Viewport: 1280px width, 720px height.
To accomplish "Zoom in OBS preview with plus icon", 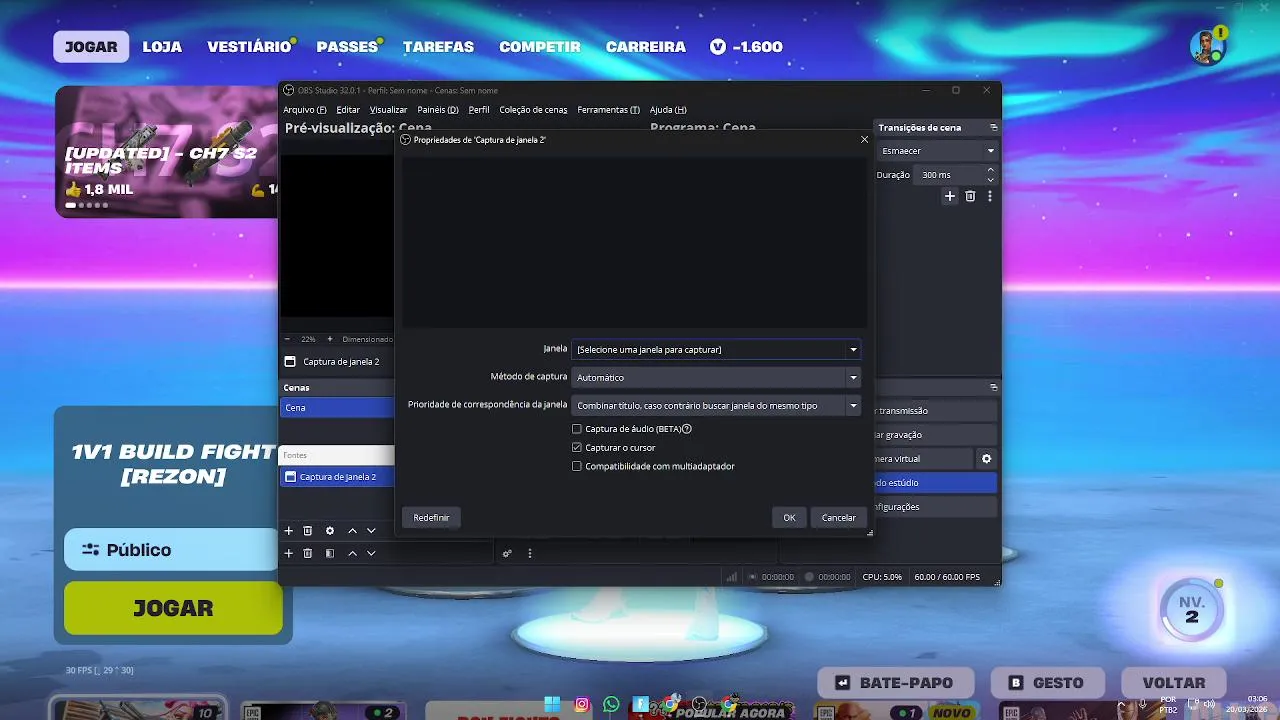I will [330, 339].
